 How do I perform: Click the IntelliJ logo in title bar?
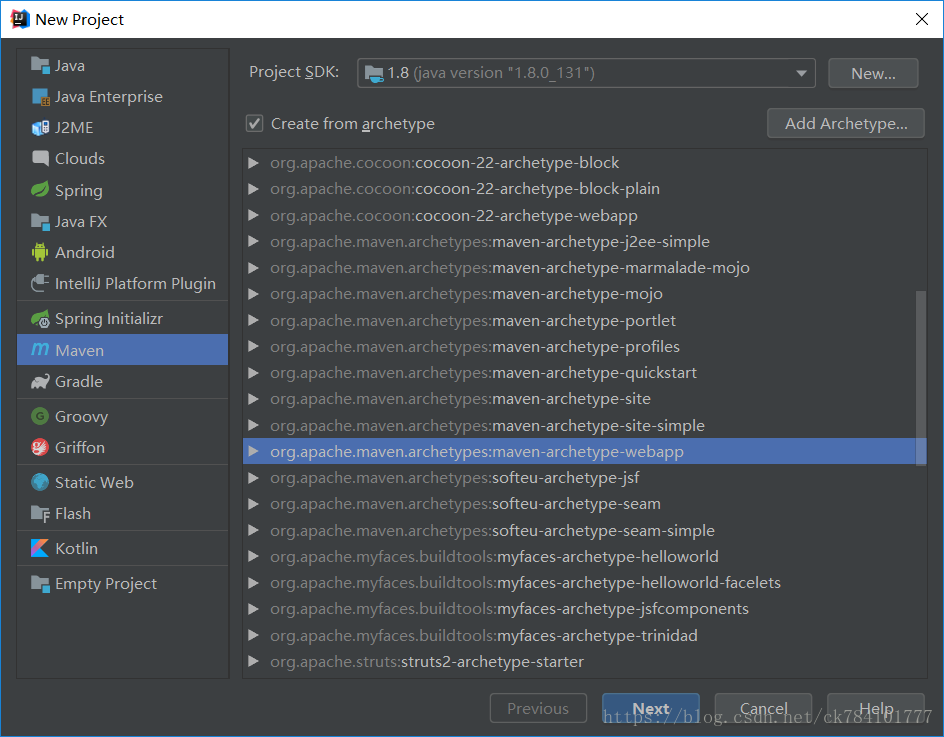[x=20, y=19]
